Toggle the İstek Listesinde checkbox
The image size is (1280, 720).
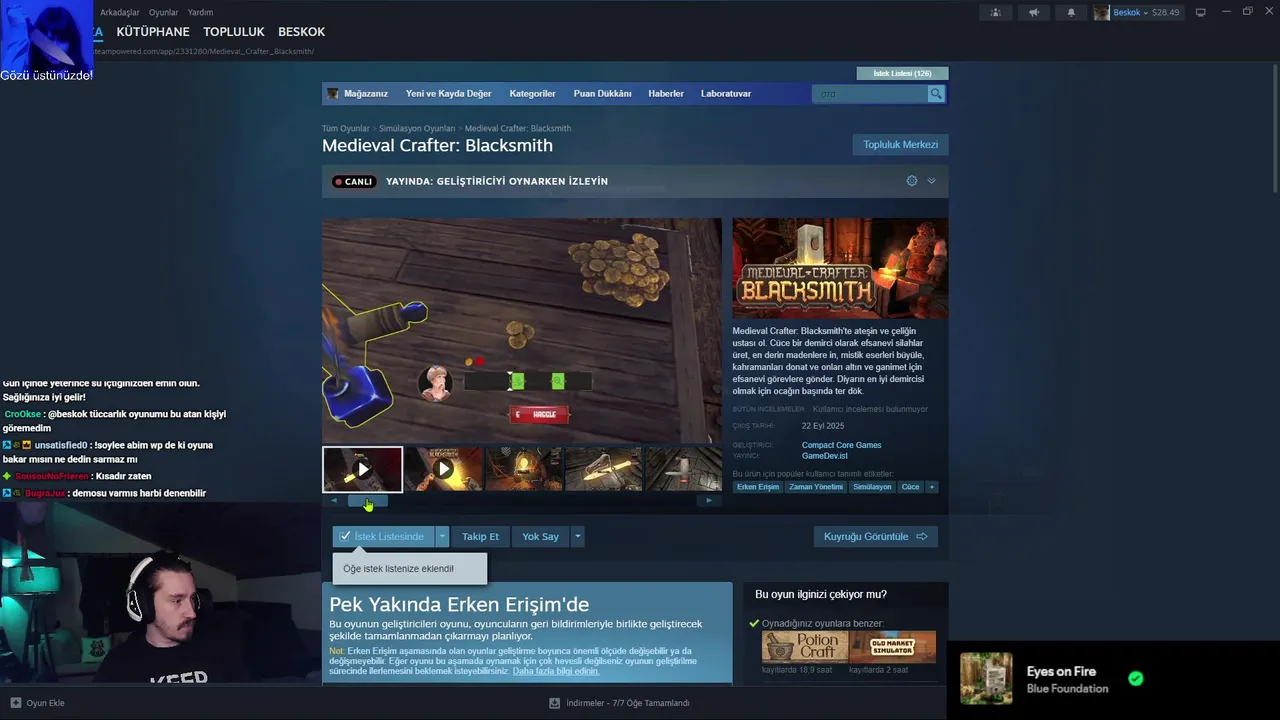(x=345, y=537)
